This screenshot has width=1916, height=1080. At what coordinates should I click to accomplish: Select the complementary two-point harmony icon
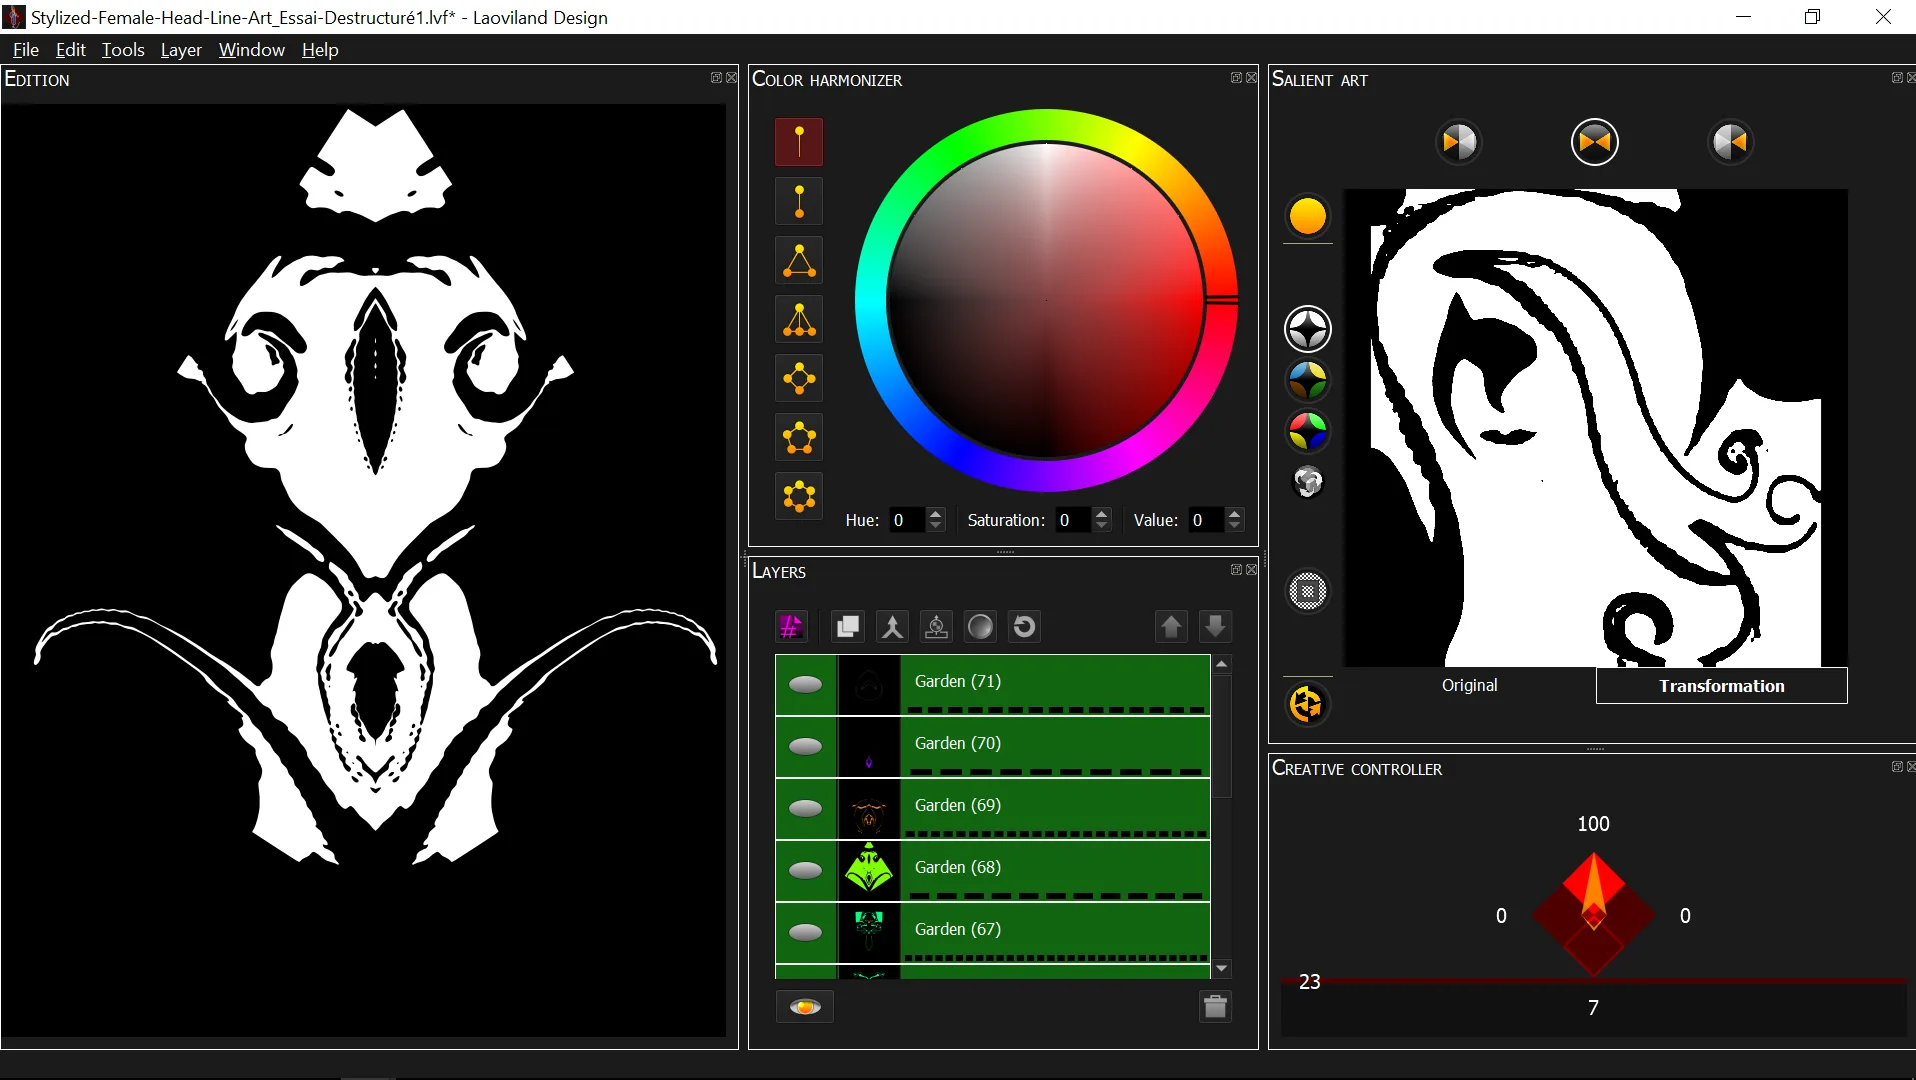click(x=799, y=201)
